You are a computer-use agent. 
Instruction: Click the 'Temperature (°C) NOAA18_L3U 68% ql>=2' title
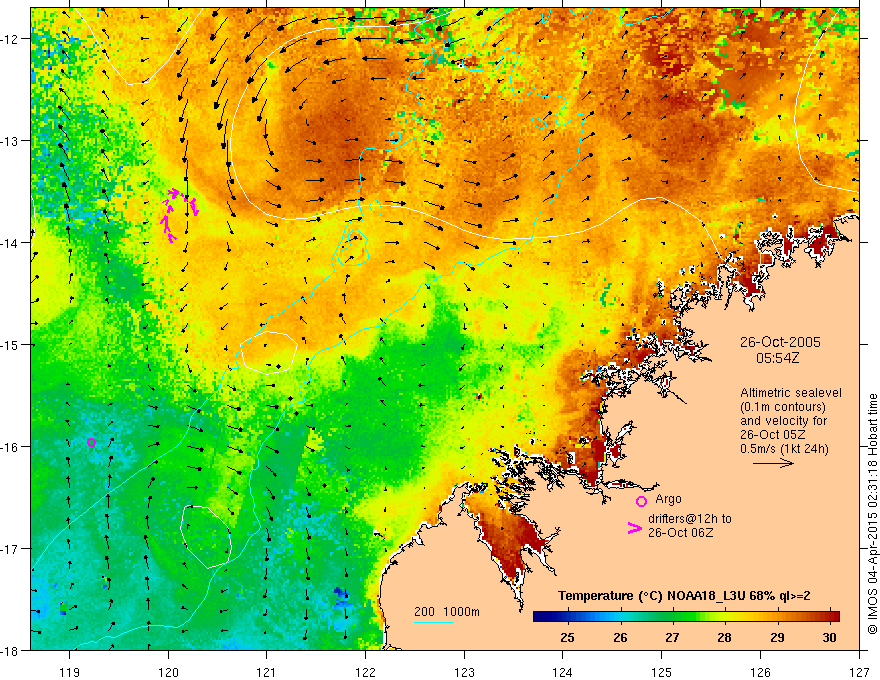[x=684, y=596]
